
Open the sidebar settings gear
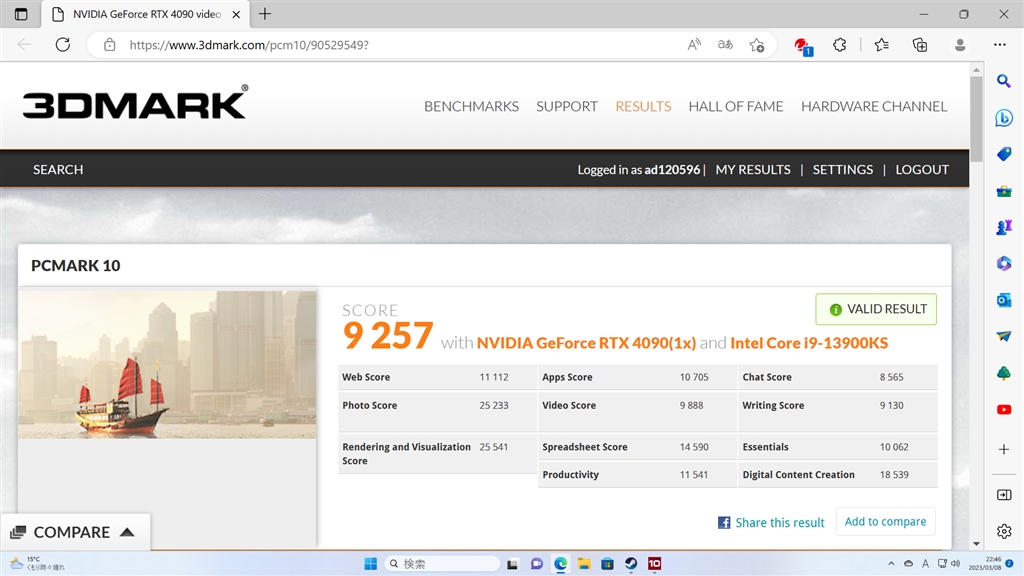(x=1004, y=531)
